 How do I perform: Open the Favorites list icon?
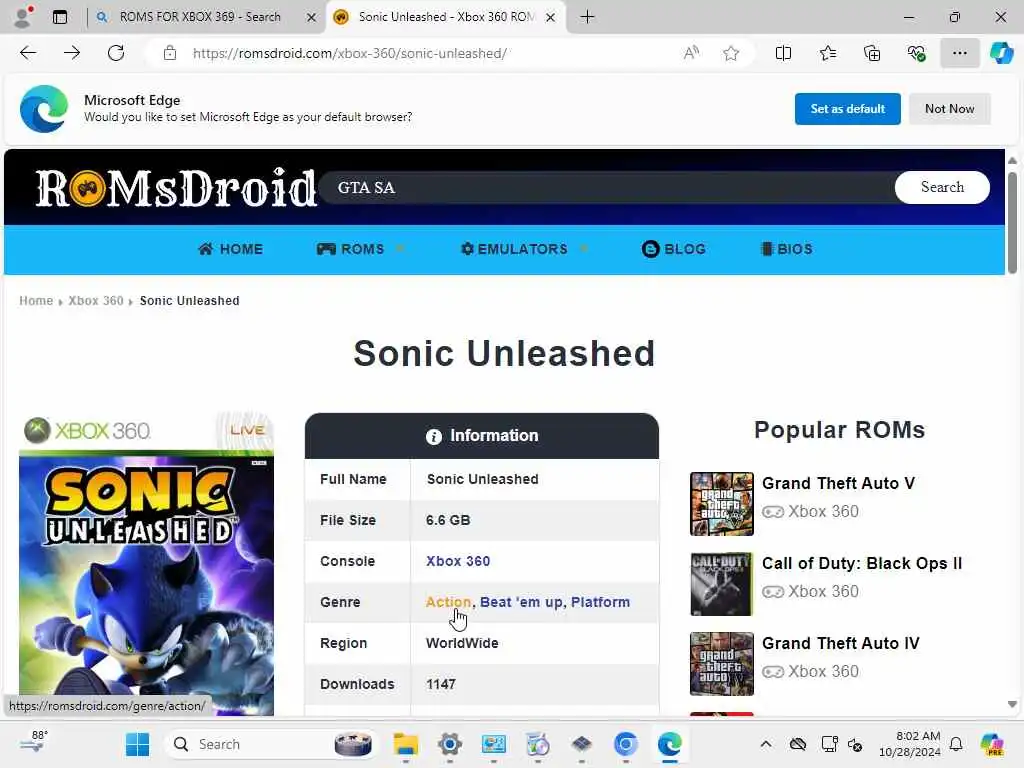pos(827,53)
